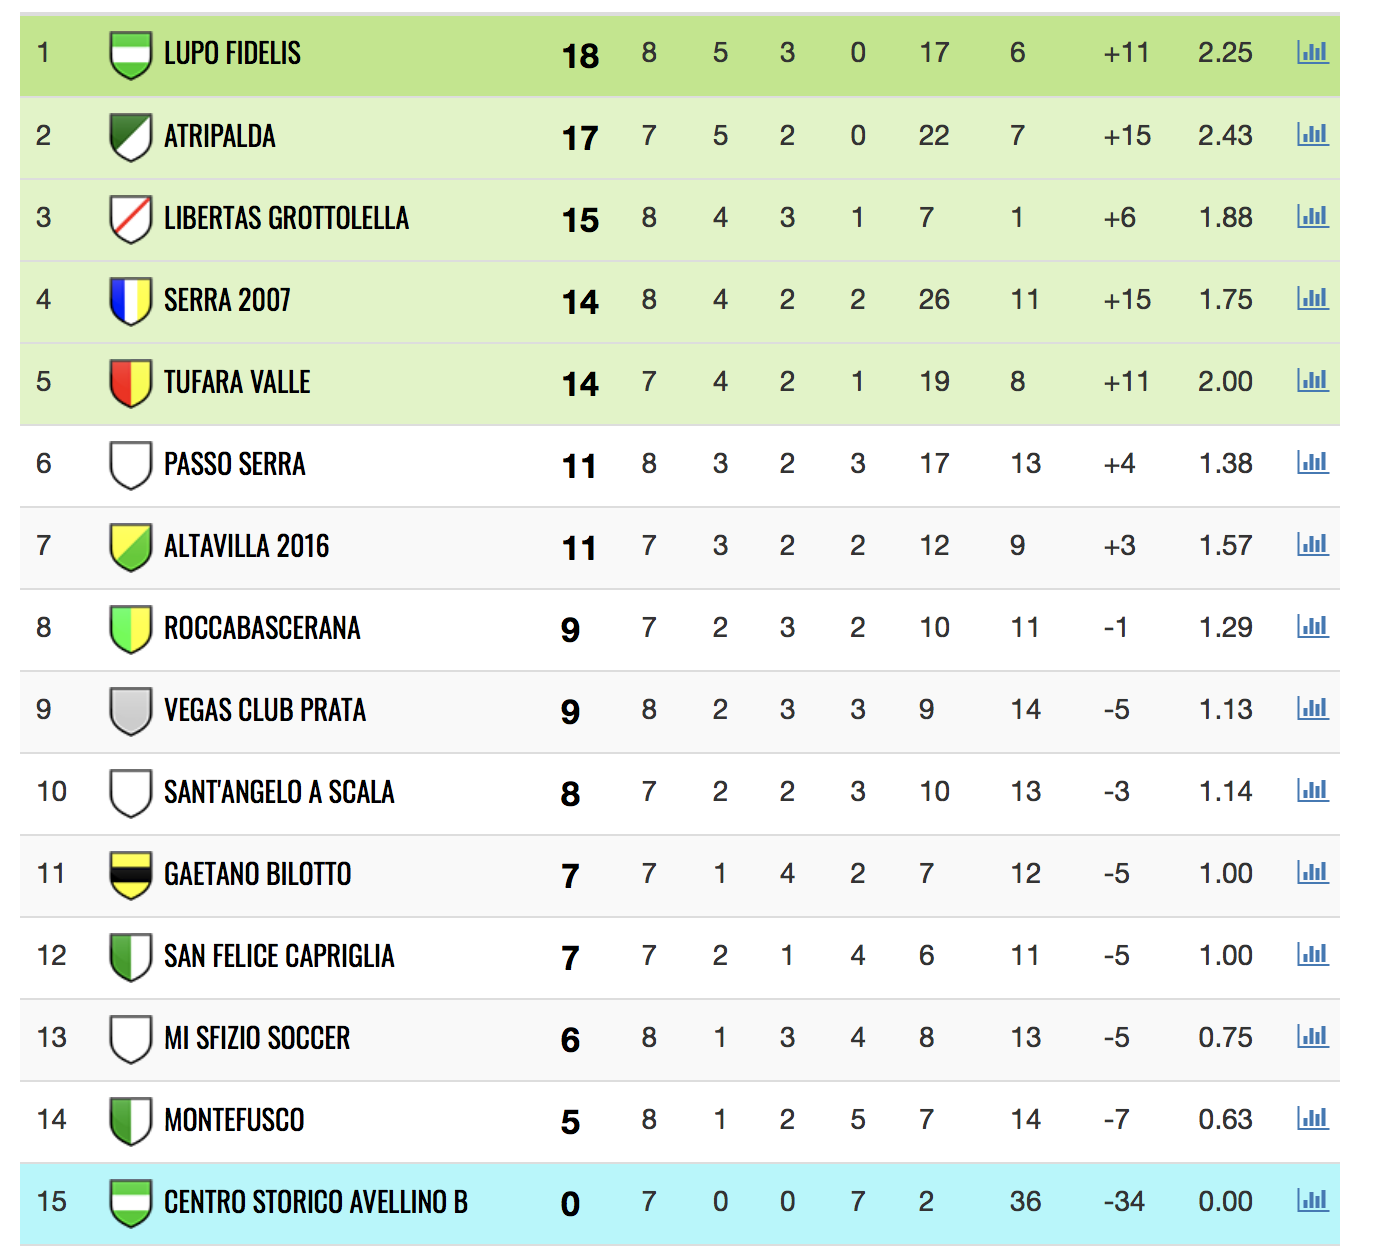Click the Lupo Fidelis team crest
The width and height of the screenshot is (1378, 1260).
click(130, 54)
